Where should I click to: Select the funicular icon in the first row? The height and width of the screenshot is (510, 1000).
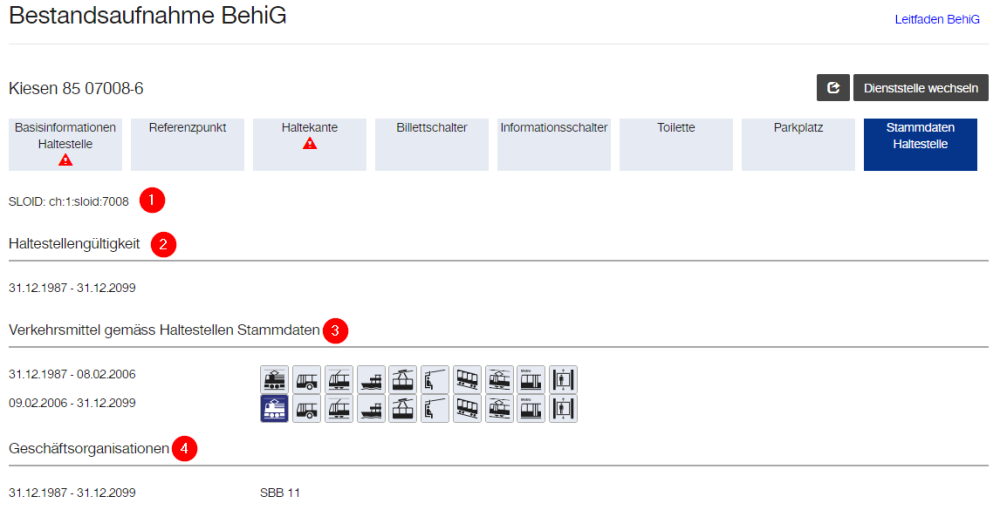coord(467,380)
